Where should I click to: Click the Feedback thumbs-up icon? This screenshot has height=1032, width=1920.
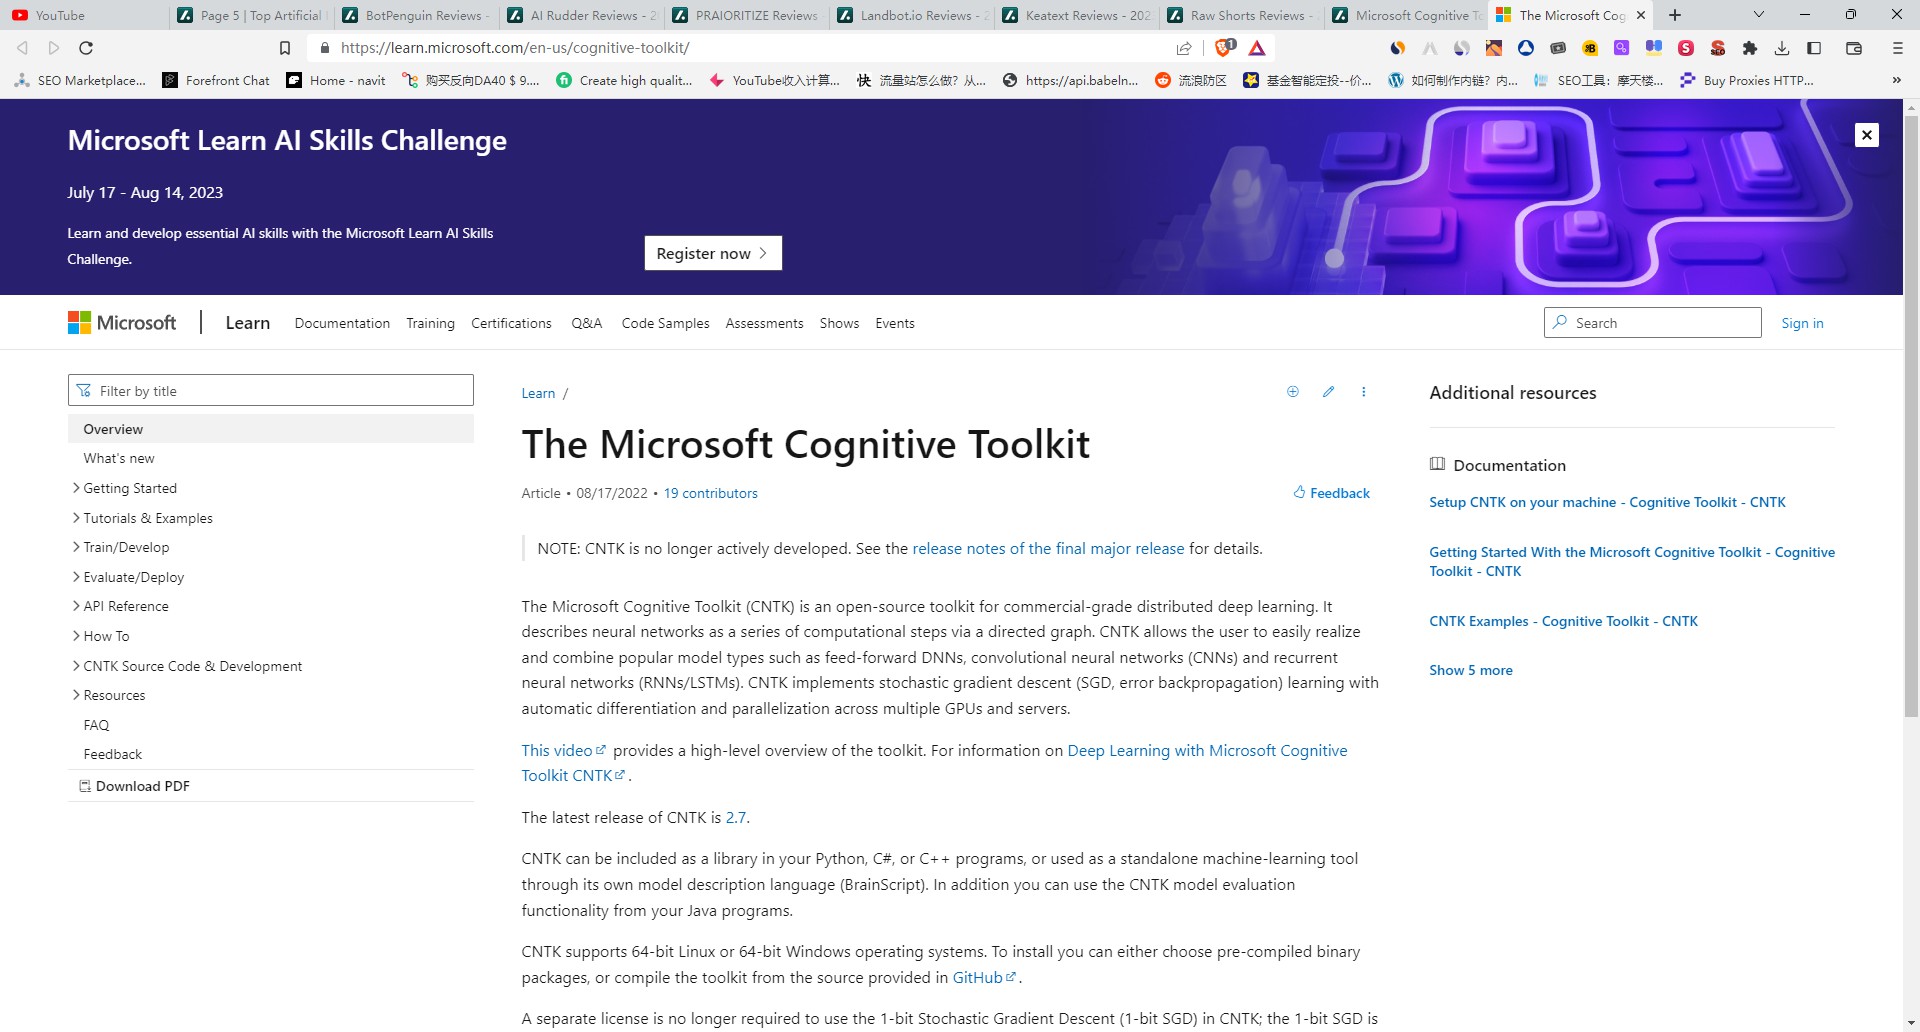pyautogui.click(x=1300, y=492)
